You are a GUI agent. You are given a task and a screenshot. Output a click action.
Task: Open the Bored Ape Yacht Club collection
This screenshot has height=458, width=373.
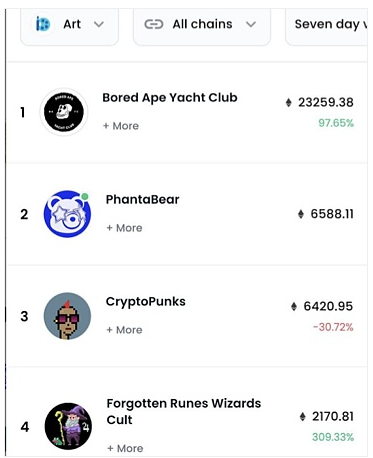(x=170, y=98)
